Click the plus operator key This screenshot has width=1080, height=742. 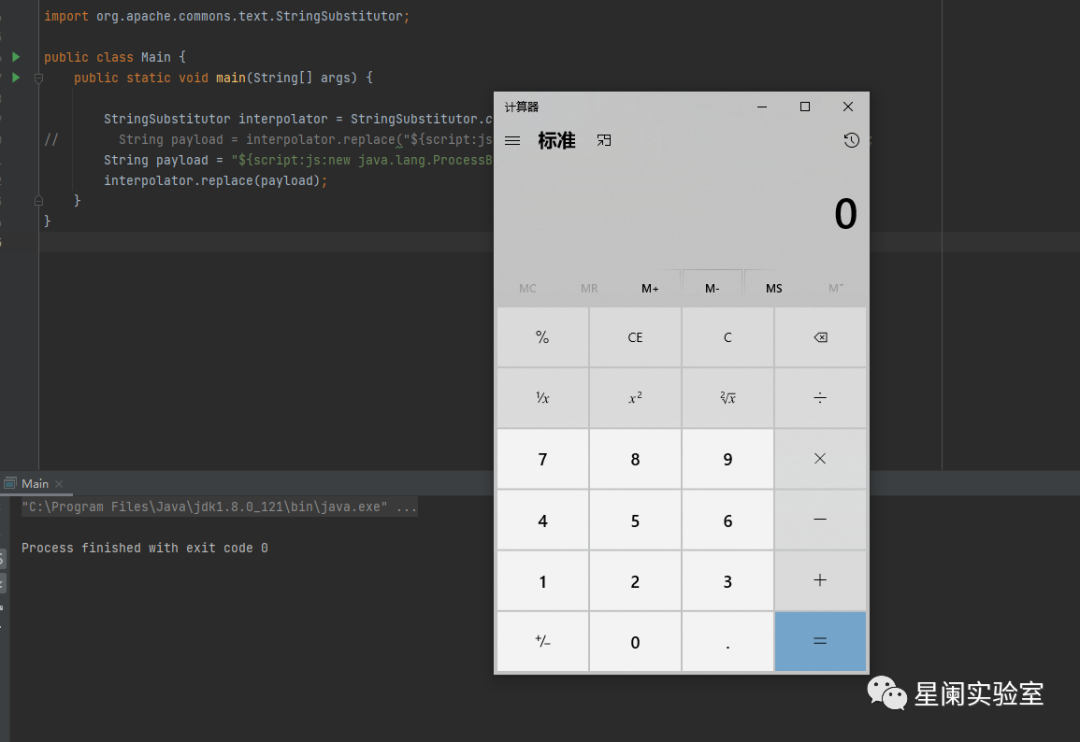click(820, 580)
